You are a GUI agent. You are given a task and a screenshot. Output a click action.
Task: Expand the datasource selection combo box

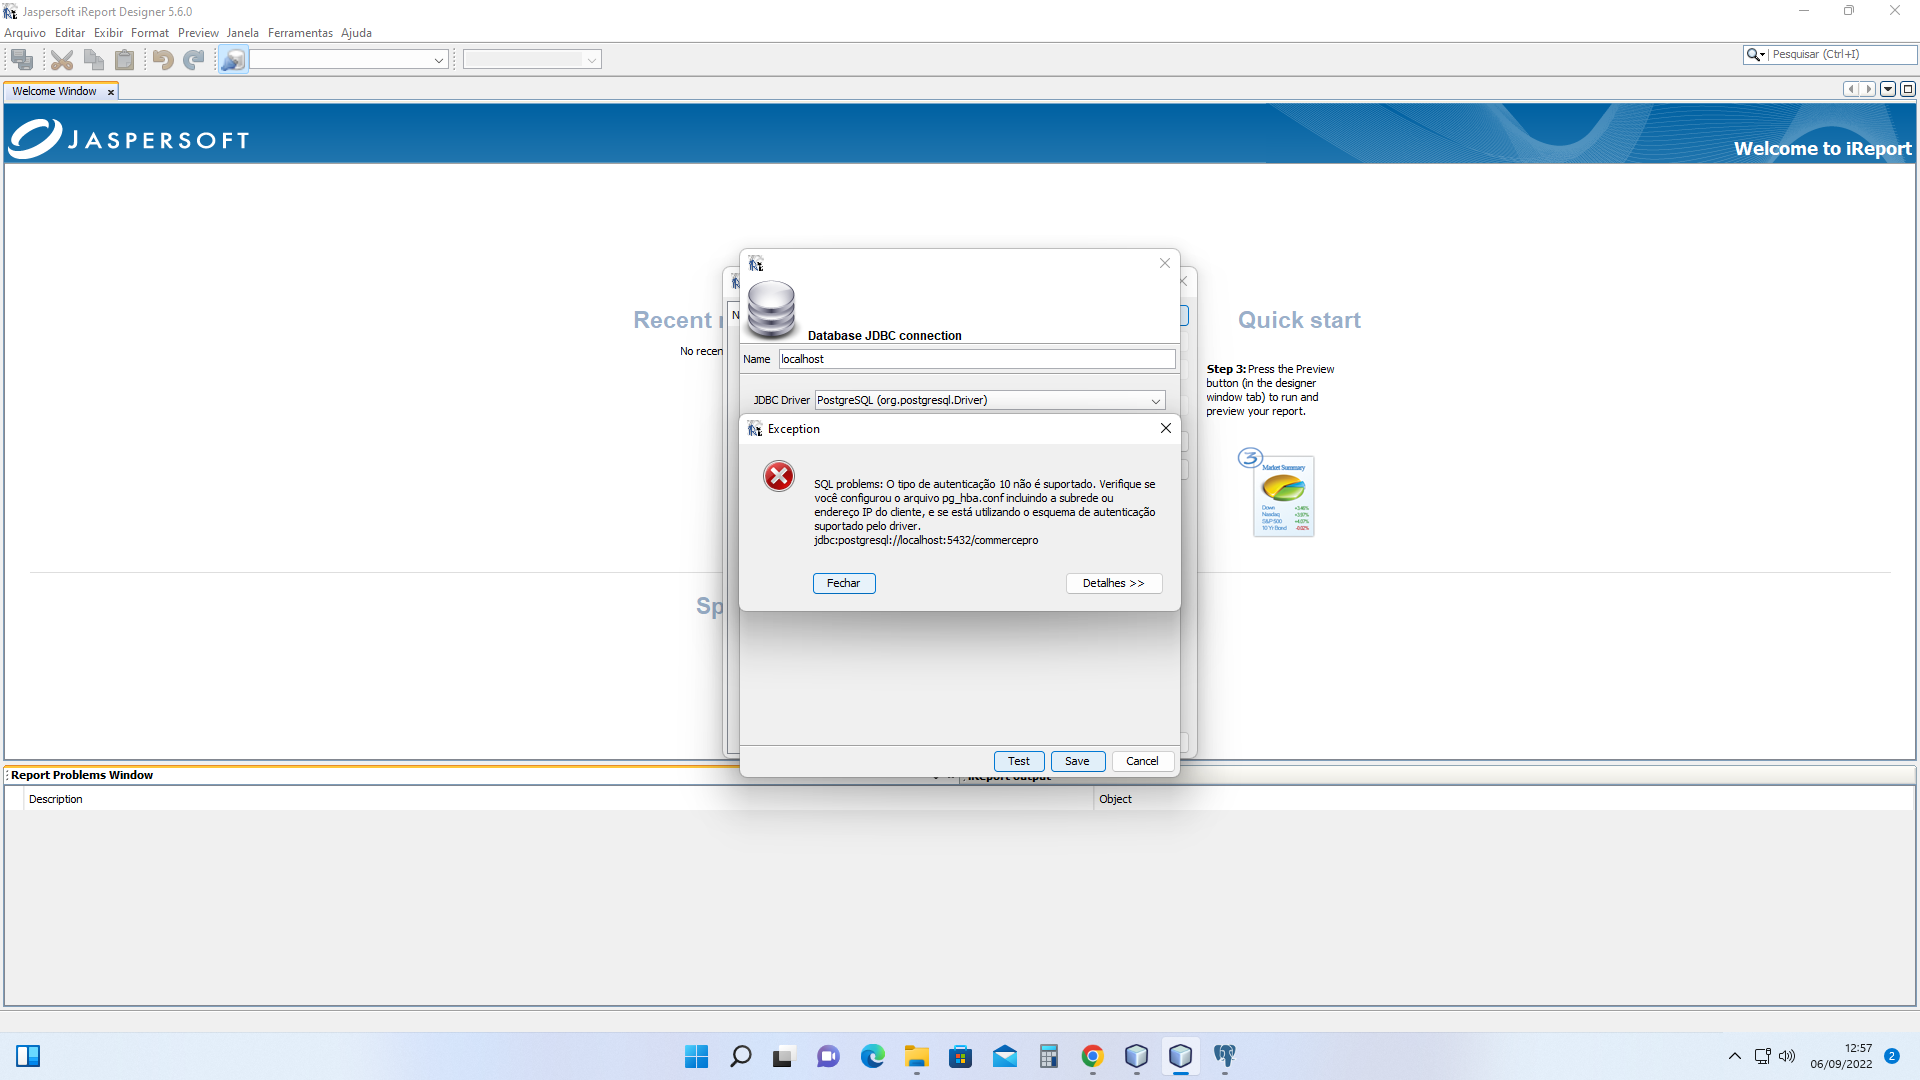click(x=438, y=60)
